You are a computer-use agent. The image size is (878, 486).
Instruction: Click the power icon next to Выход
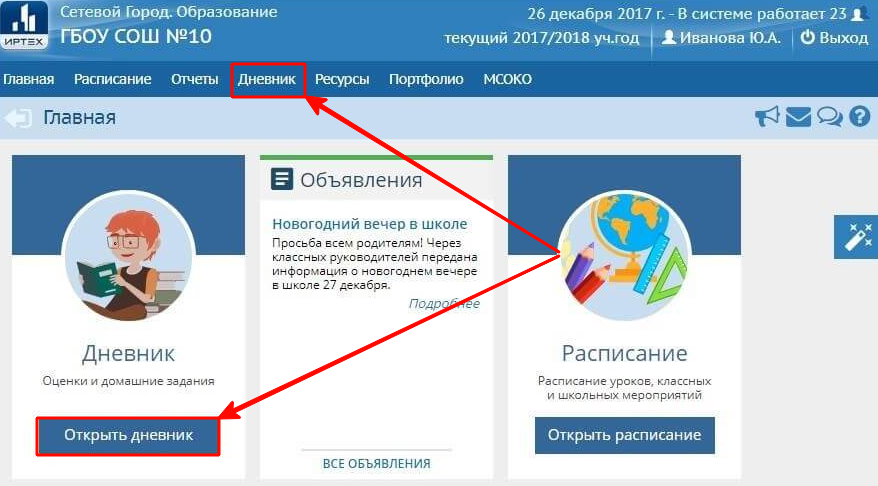(x=807, y=38)
